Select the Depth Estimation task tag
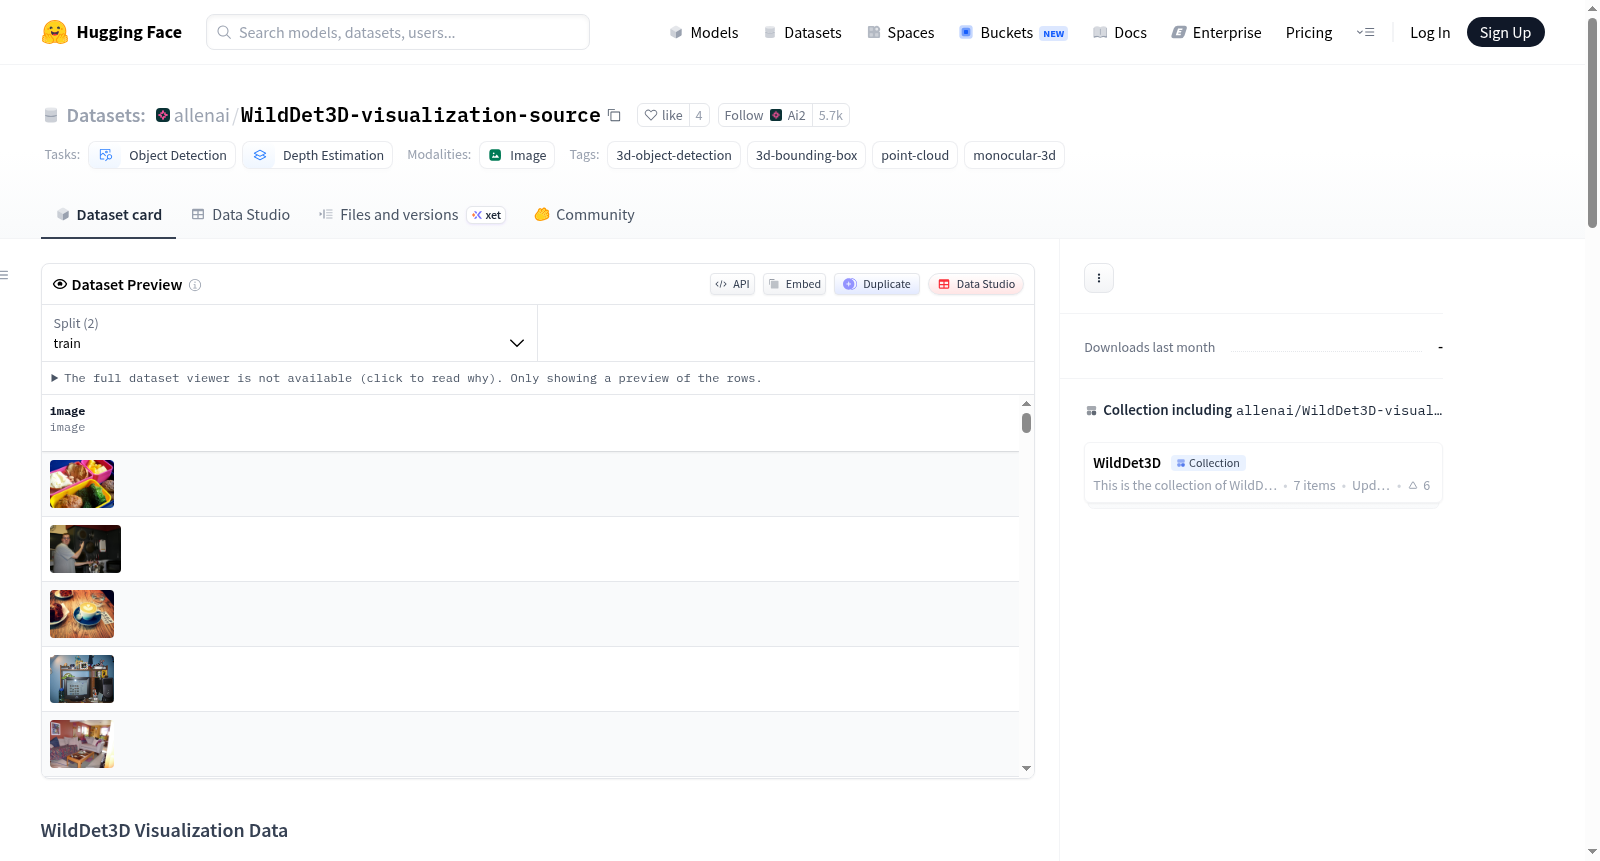The image size is (1600, 861). tap(318, 155)
